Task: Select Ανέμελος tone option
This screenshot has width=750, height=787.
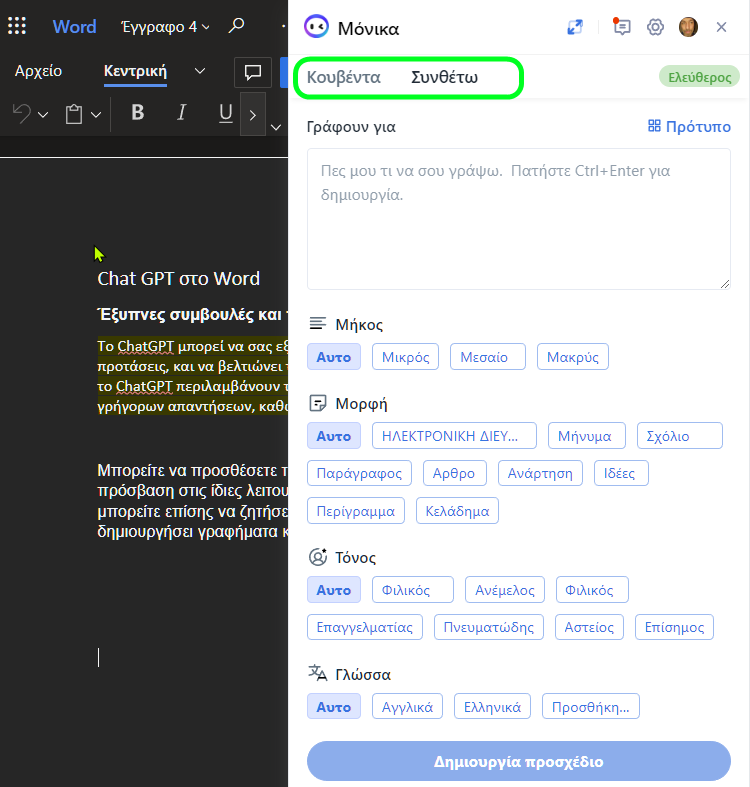Action: (505, 590)
